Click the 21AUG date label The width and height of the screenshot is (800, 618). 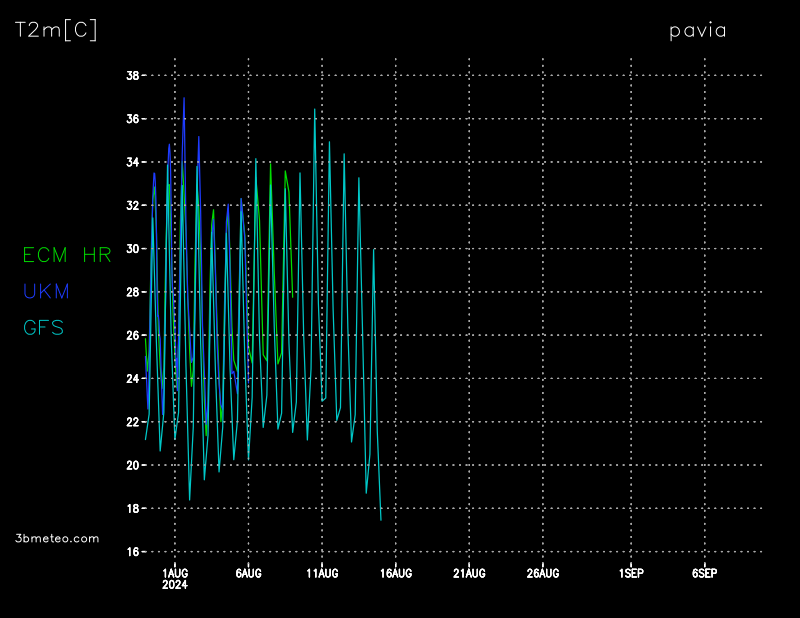pos(469,573)
